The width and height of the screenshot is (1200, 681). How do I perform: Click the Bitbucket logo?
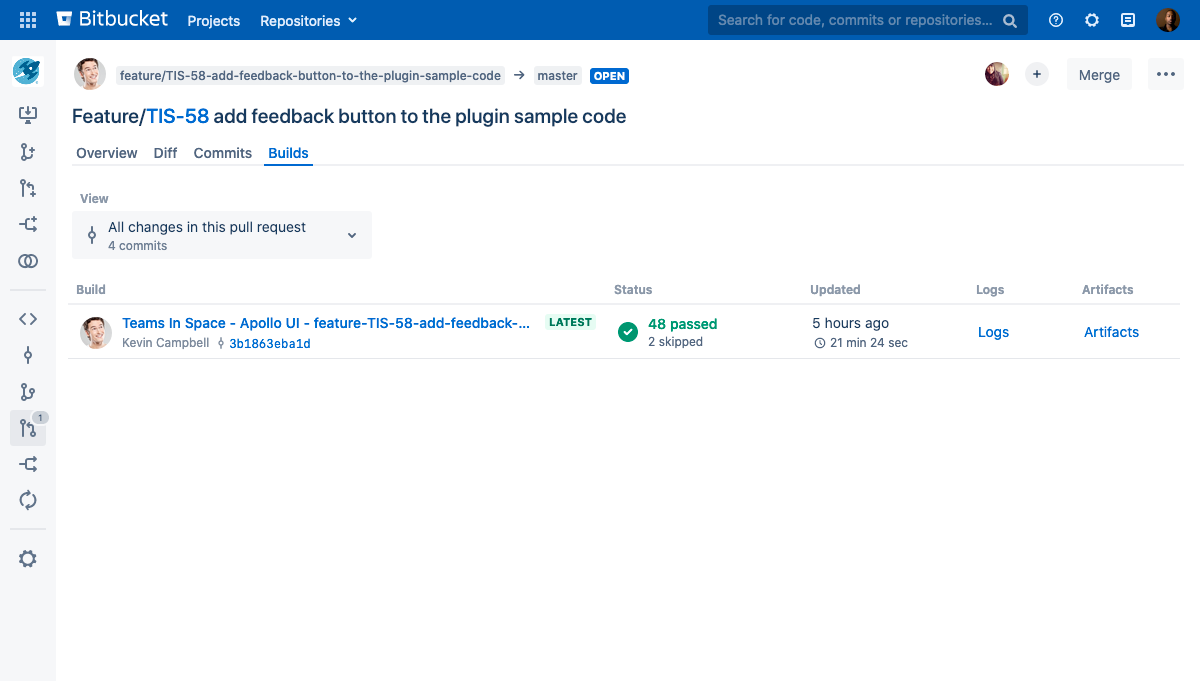click(112, 19)
